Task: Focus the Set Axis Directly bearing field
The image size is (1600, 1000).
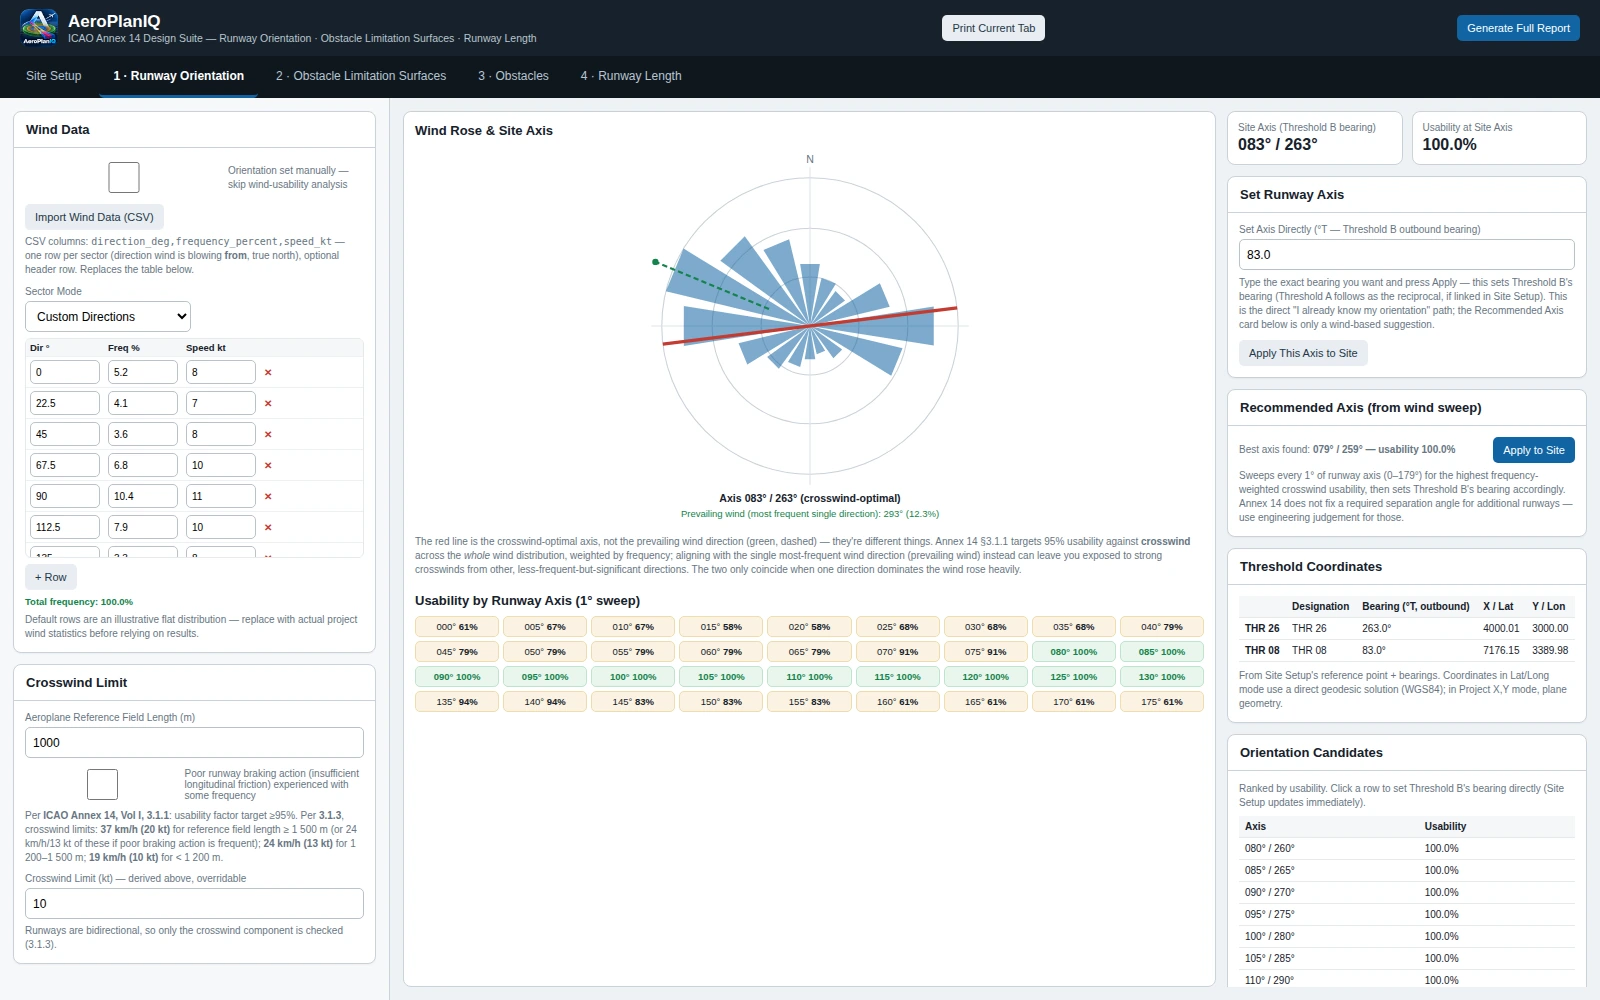Action: (1406, 254)
